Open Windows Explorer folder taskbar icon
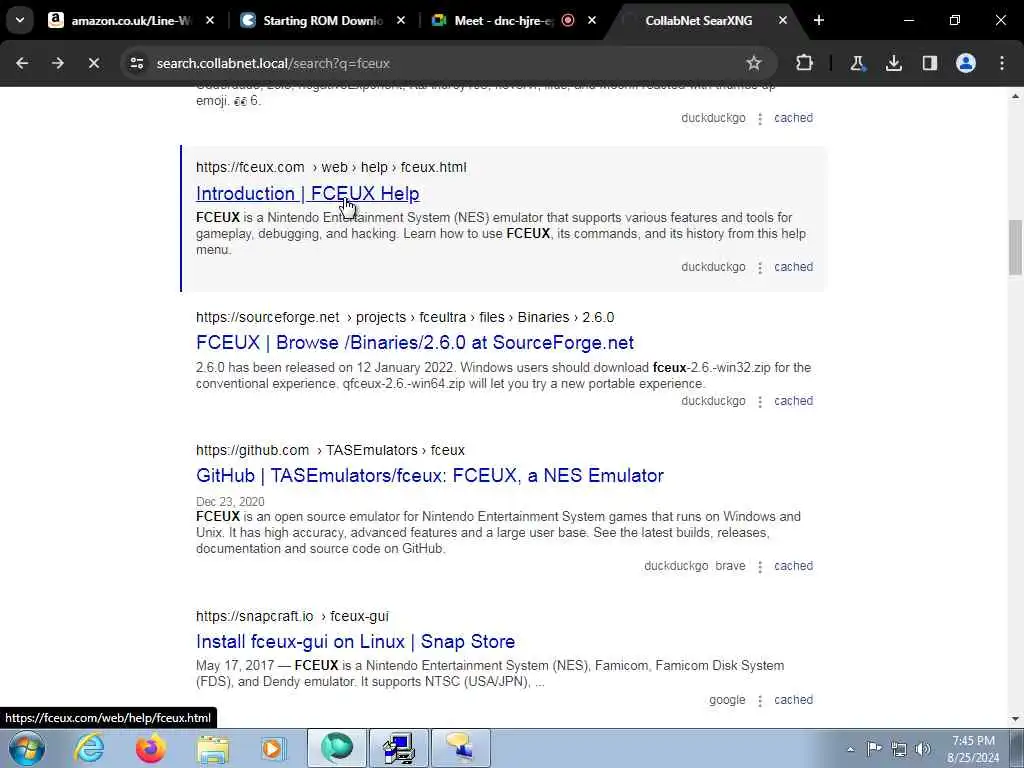Viewport: 1024px width, 768px height. [x=212, y=748]
